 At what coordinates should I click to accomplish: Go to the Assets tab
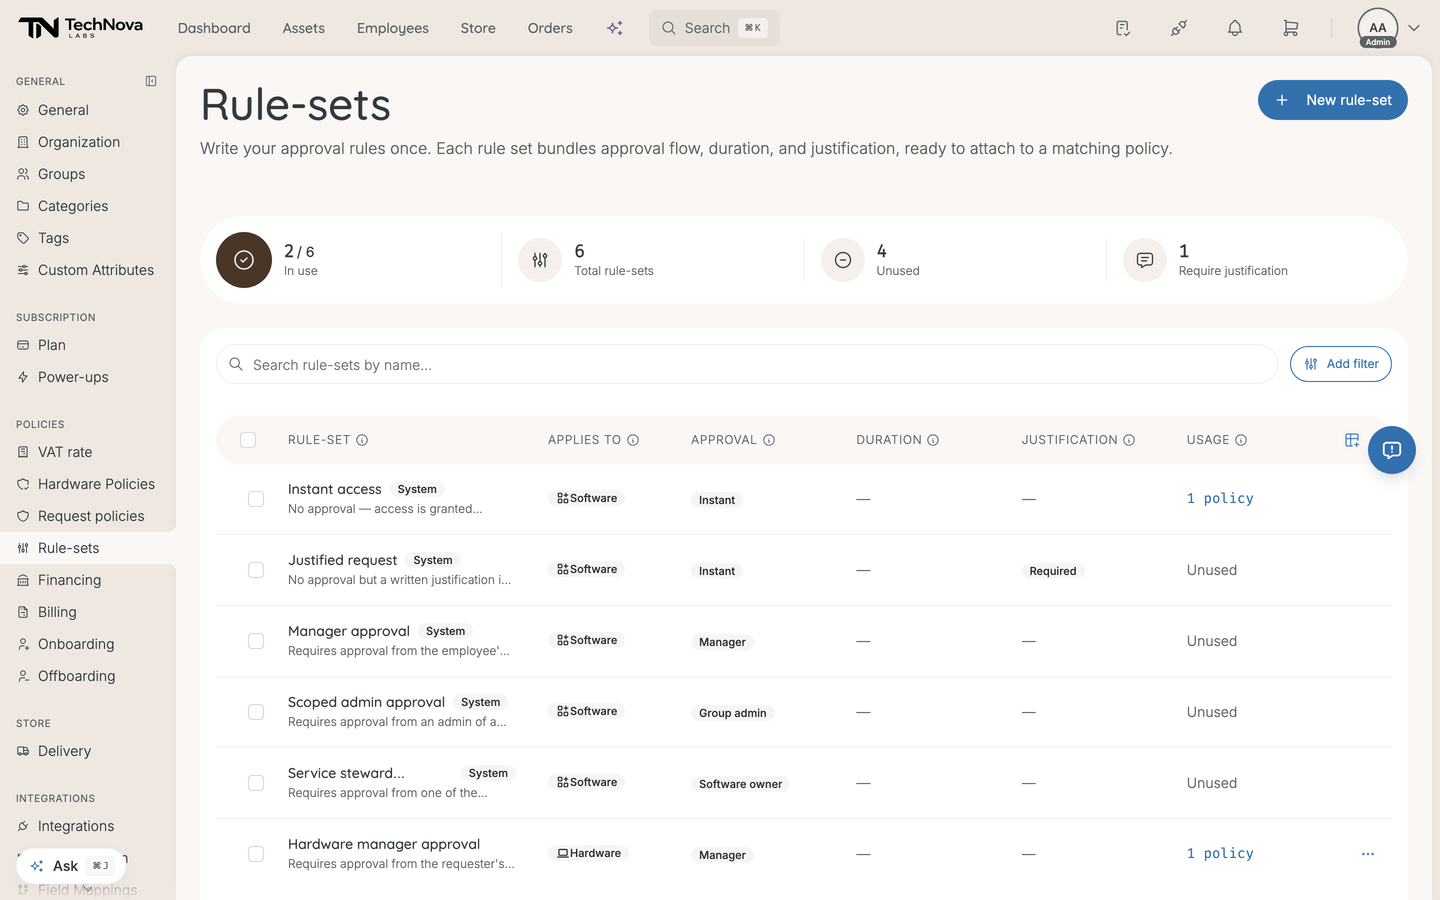click(x=304, y=28)
